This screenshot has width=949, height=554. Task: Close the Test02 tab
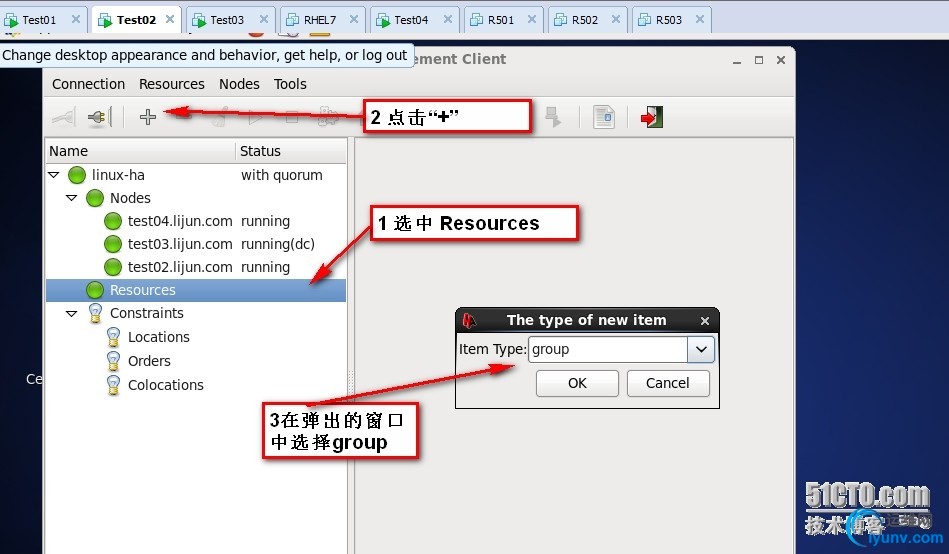point(170,19)
